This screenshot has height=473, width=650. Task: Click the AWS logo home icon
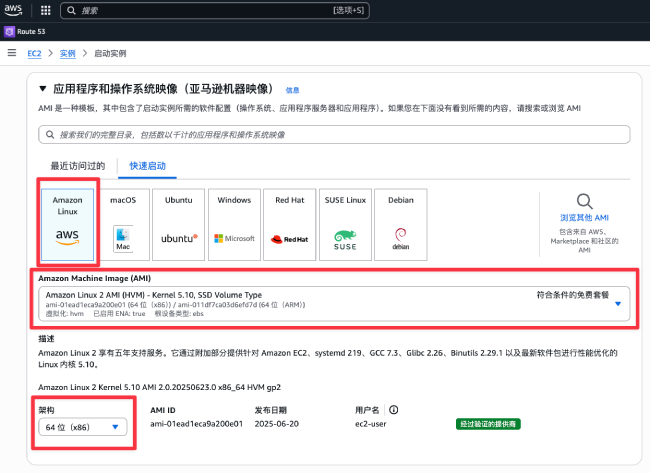click(x=13, y=10)
